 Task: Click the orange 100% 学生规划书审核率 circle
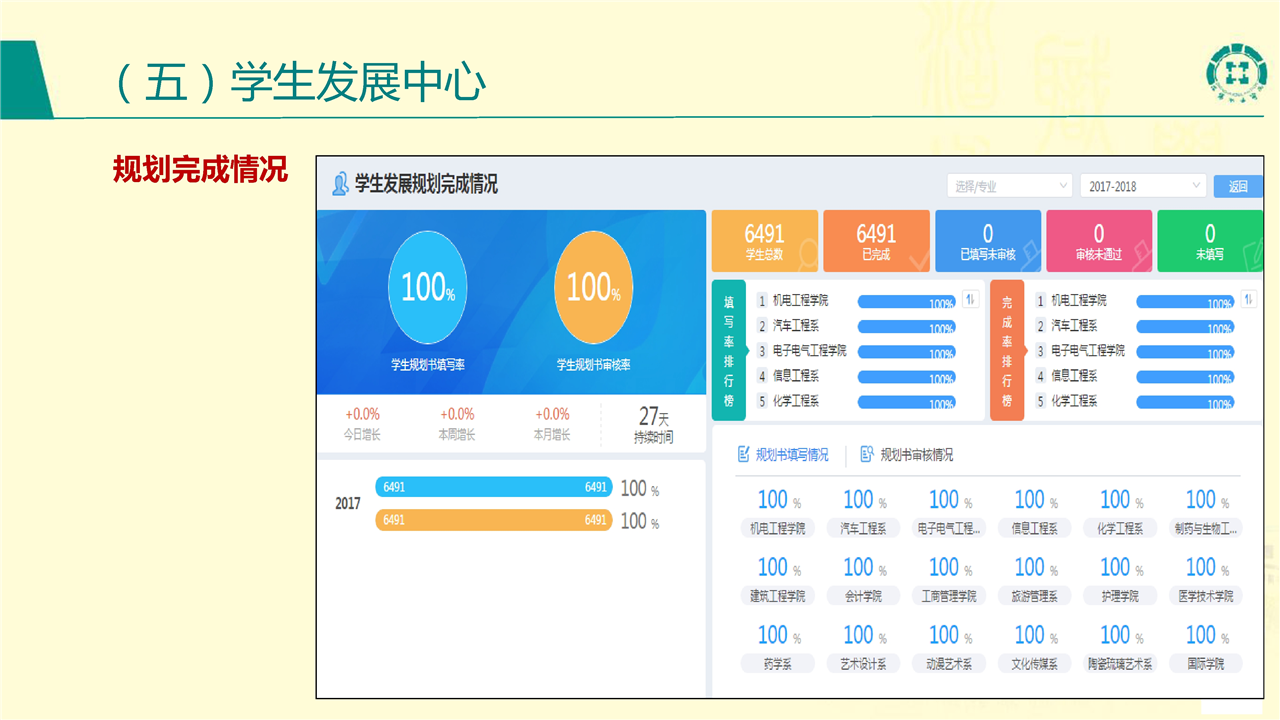point(593,288)
